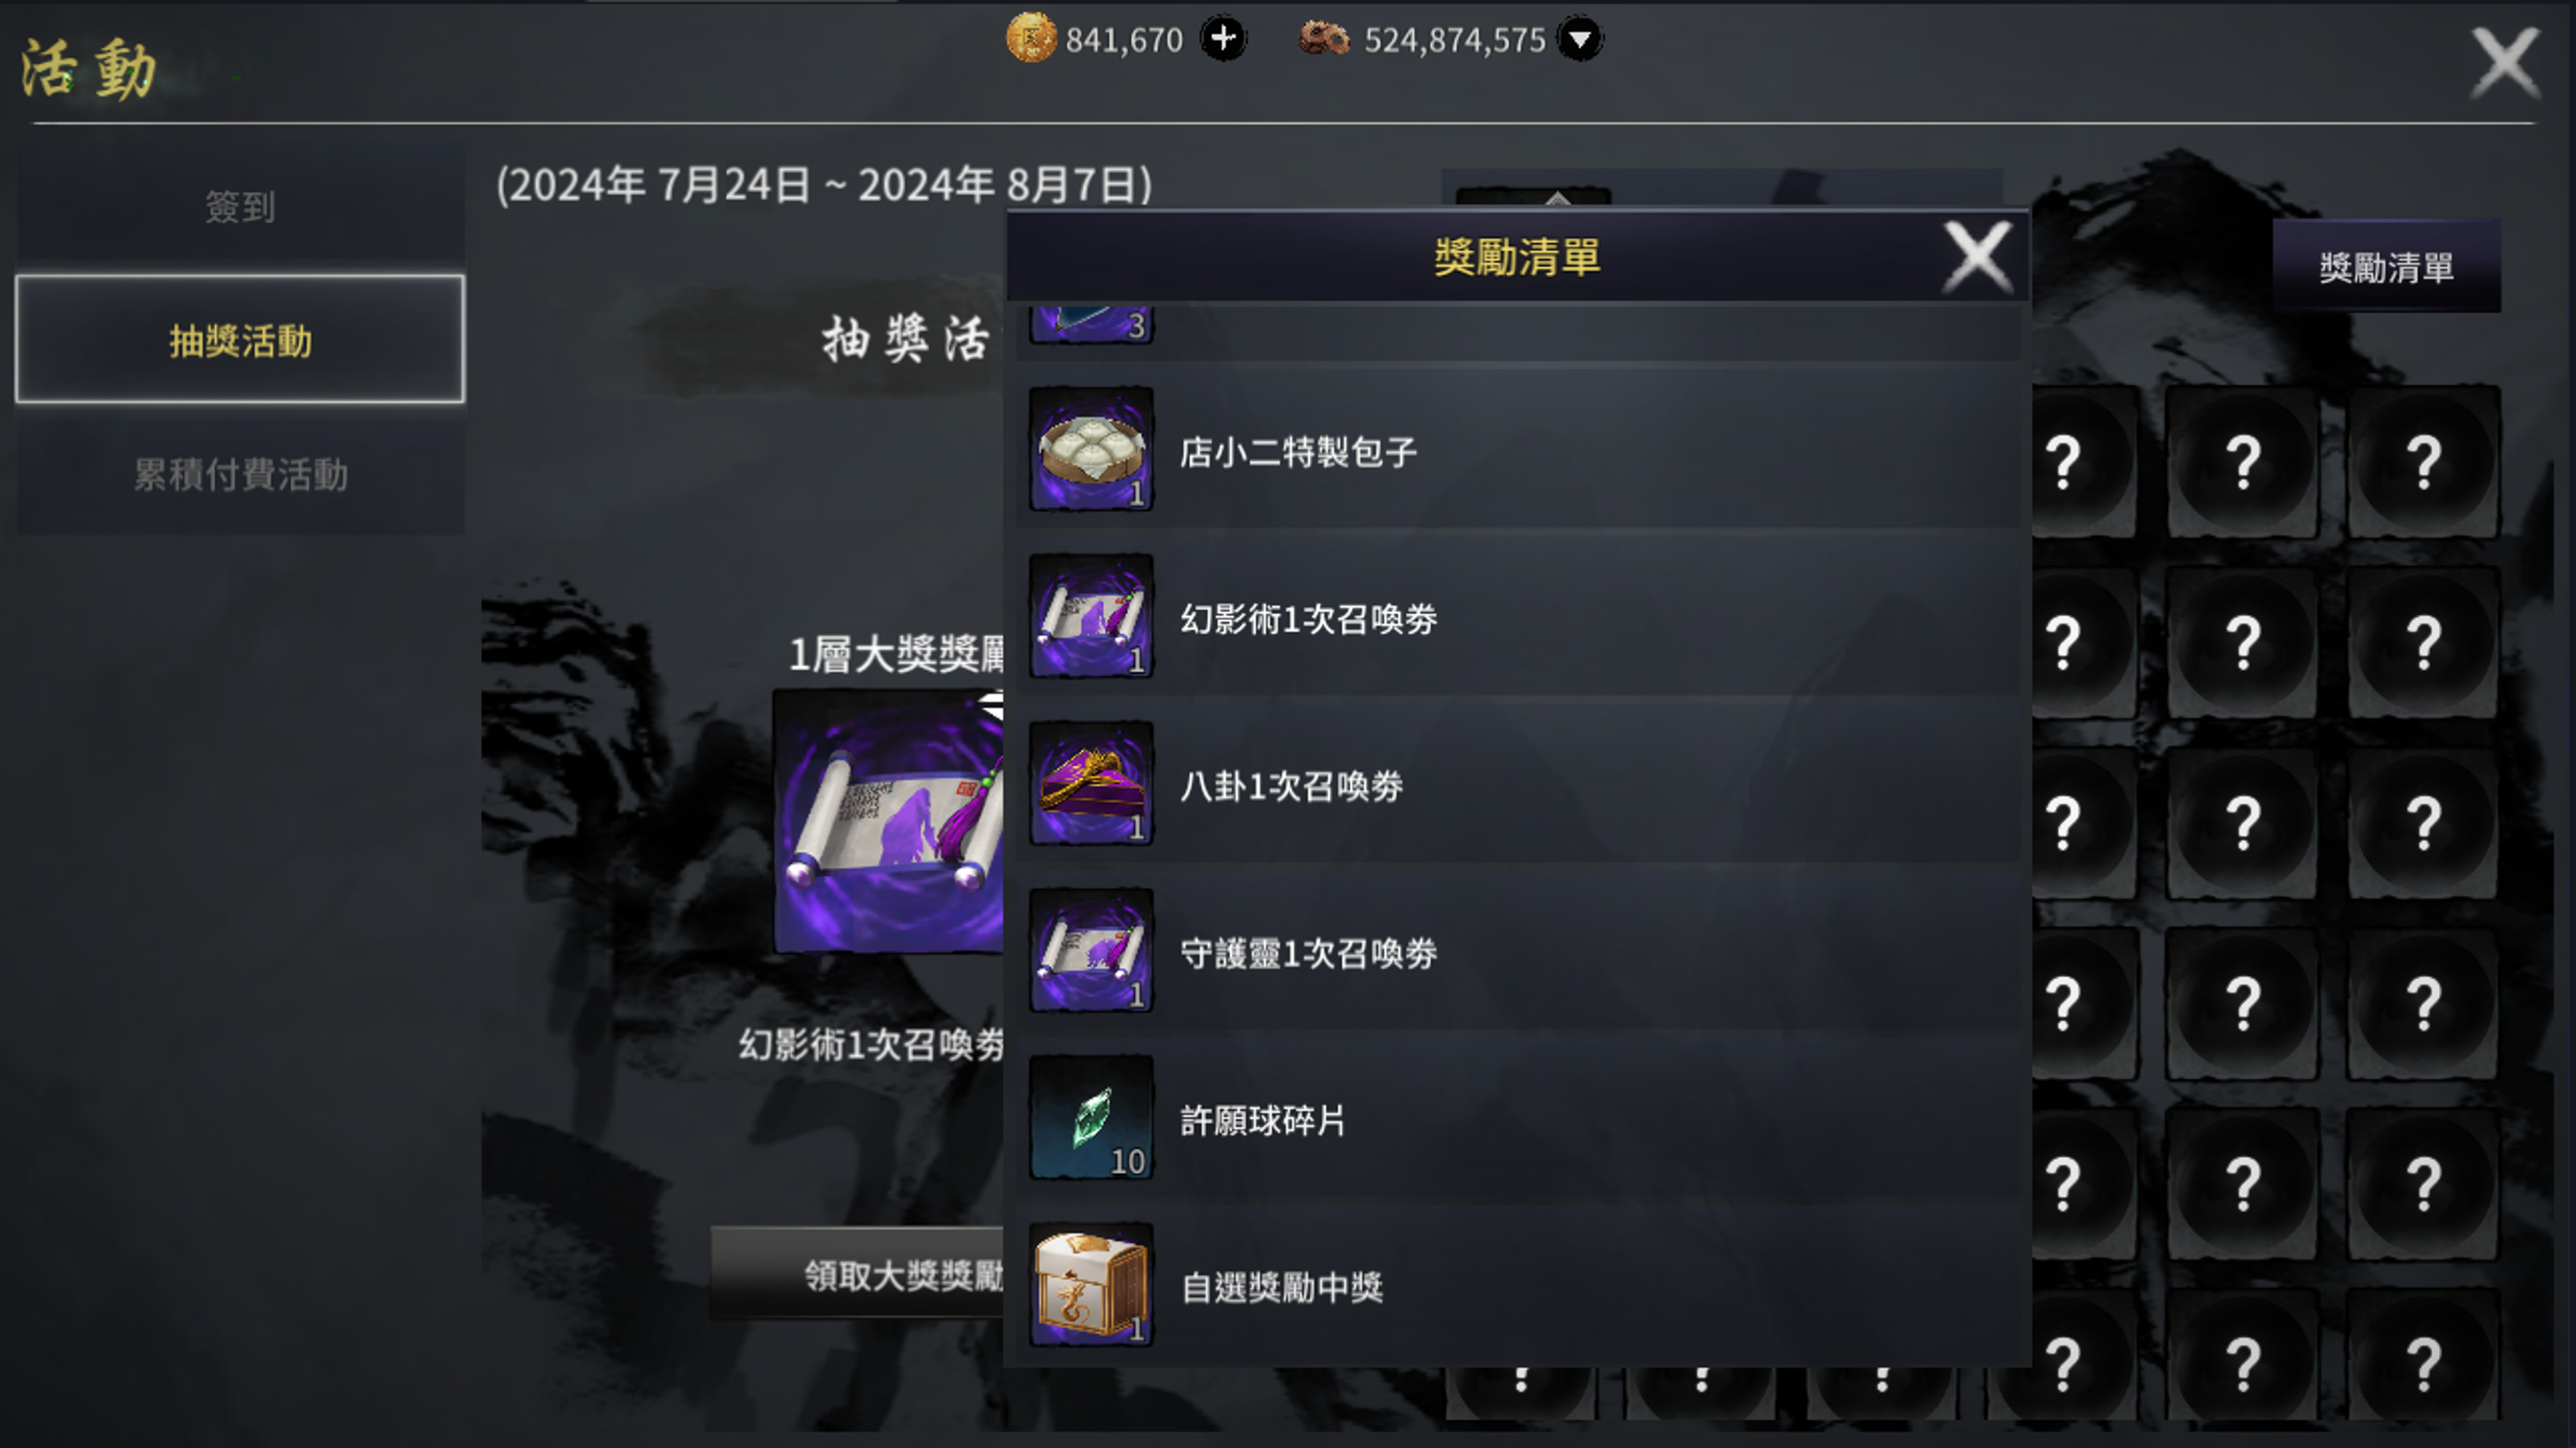Open the 獎勵清單 button on the right
2576x1448 pixels.
click(x=2386, y=267)
